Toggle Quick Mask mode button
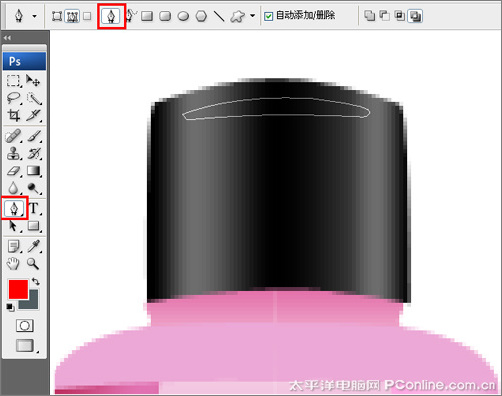Image resolution: width=502 pixels, height=396 pixels. coord(25,325)
